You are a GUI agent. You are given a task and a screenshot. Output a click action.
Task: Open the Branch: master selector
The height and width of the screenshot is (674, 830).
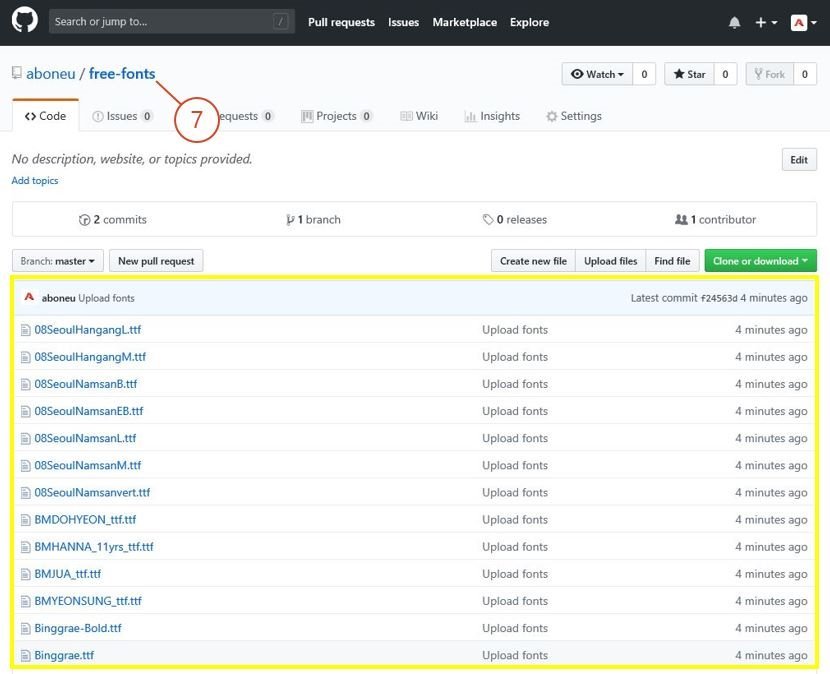tap(58, 261)
